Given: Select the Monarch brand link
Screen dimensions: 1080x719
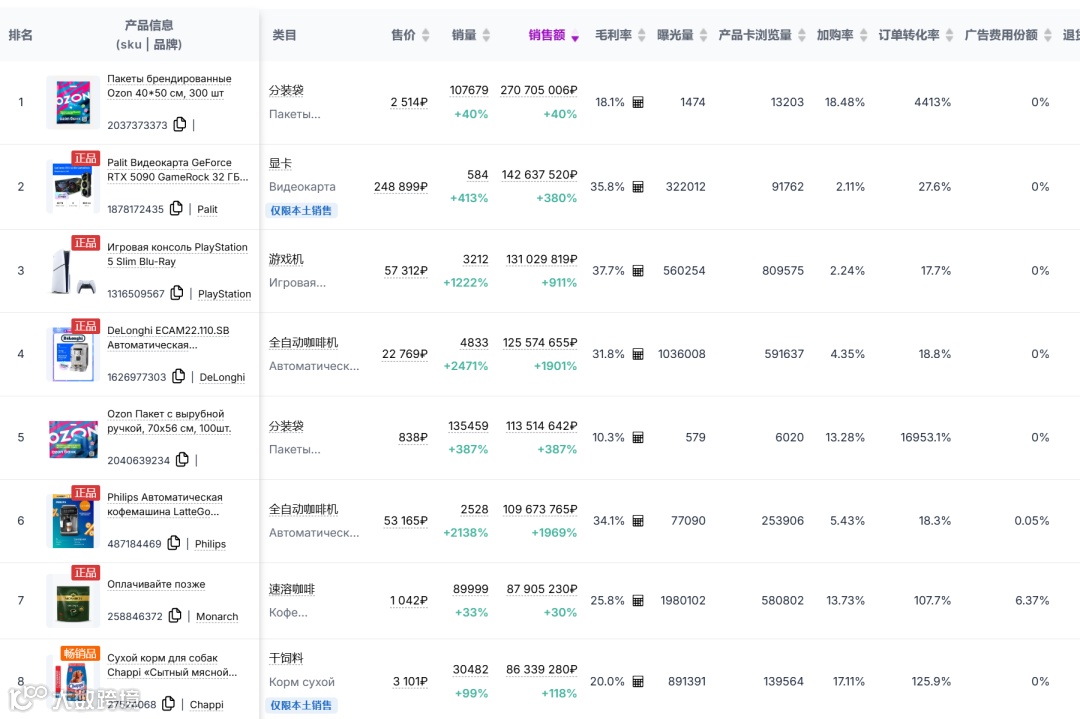Looking at the screenshot, I should click(x=217, y=616).
